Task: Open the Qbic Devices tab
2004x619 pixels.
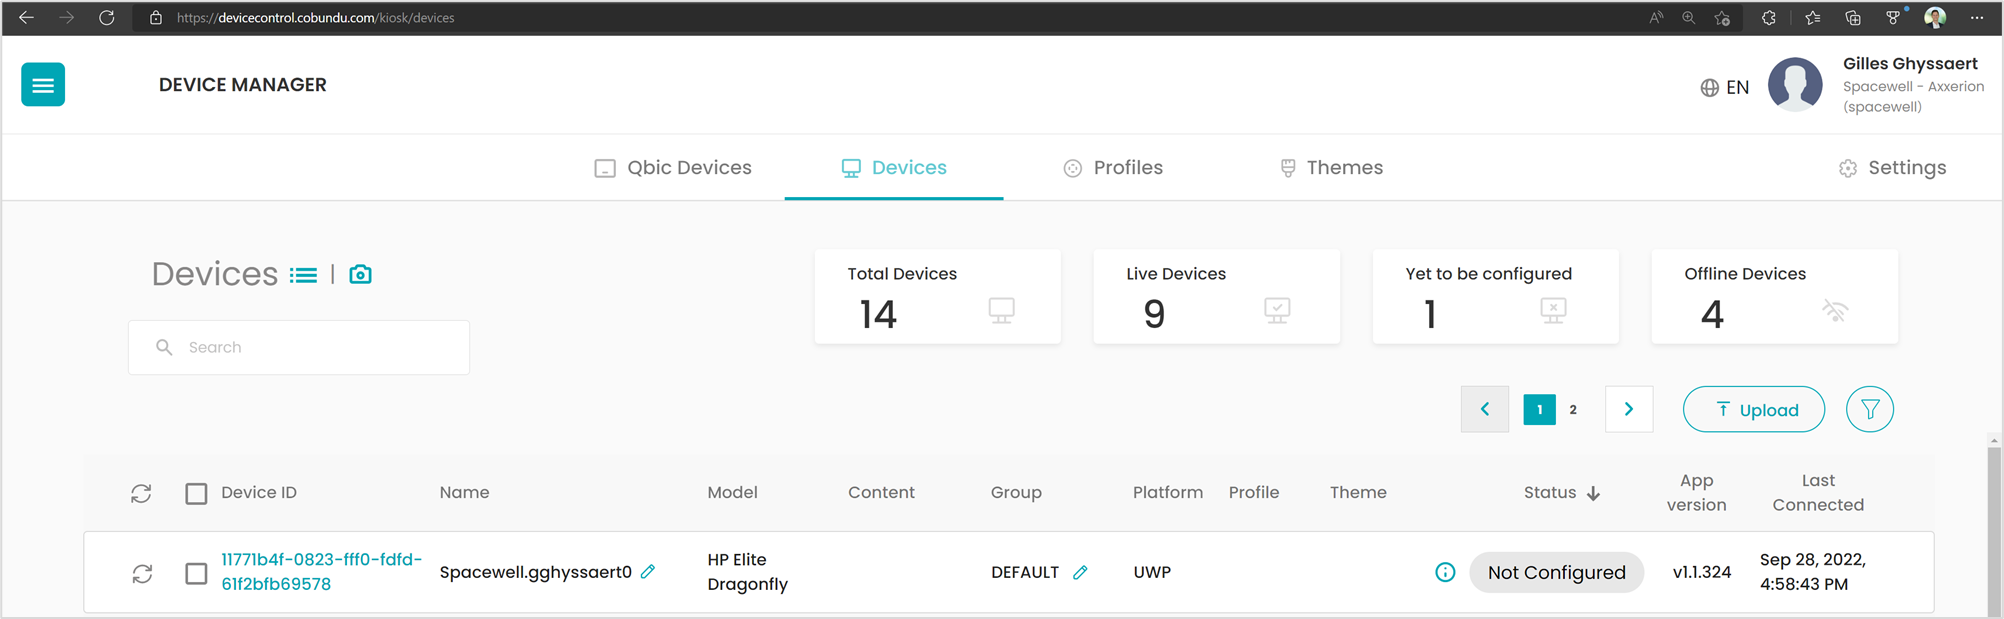Action: (673, 168)
